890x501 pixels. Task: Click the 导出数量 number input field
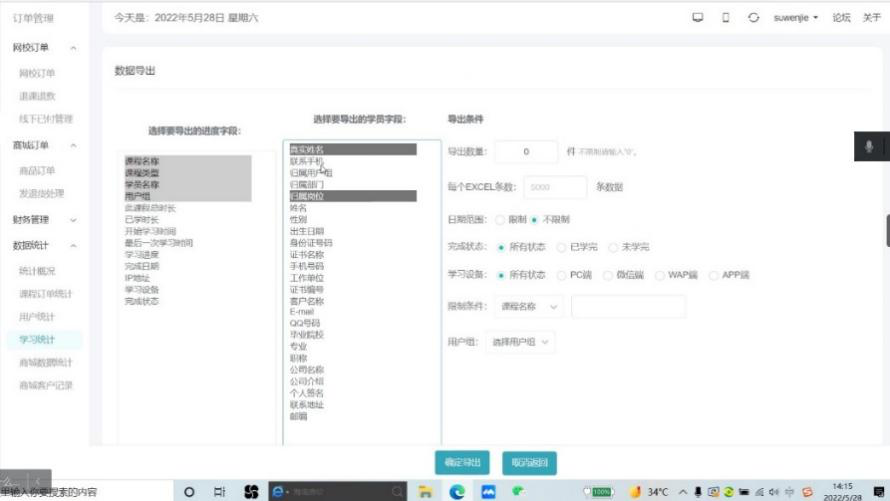[x=526, y=152]
